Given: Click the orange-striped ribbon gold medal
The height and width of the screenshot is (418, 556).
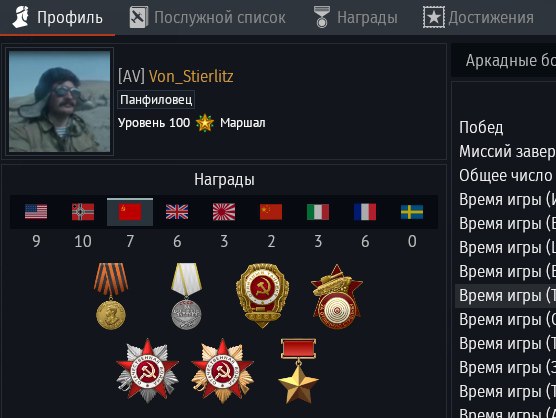Looking at the screenshot, I should pos(111,296).
